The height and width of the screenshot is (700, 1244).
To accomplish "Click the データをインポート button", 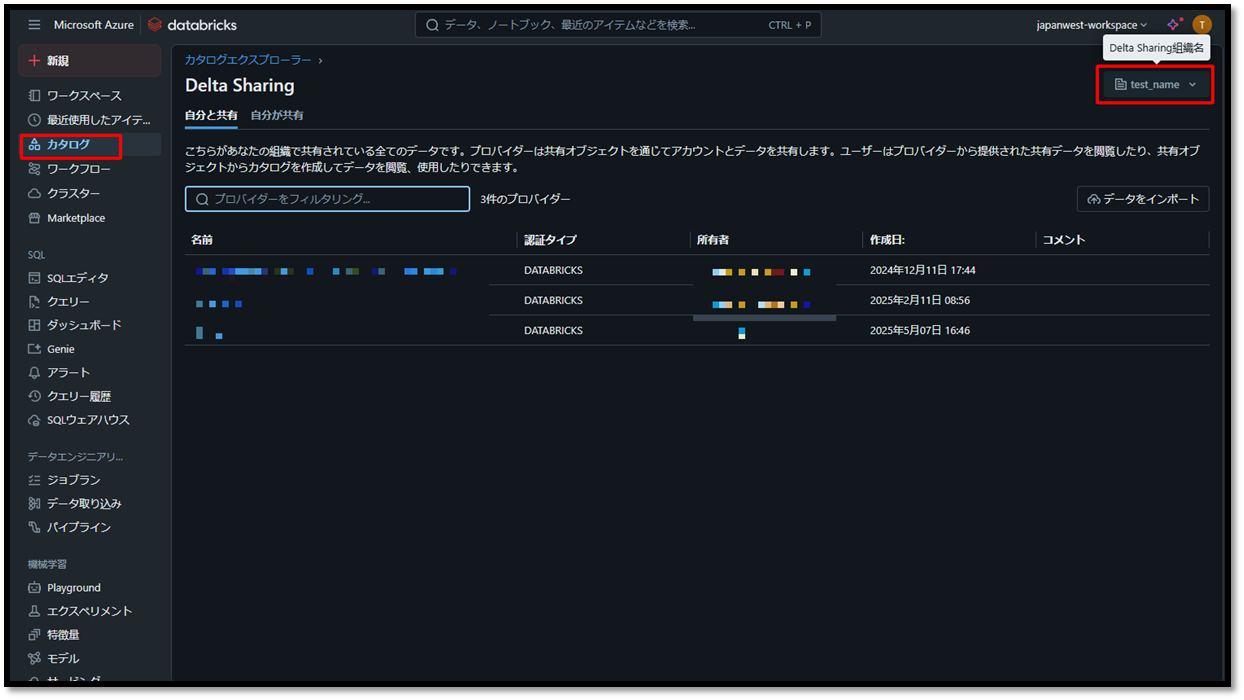I will pos(1143,199).
